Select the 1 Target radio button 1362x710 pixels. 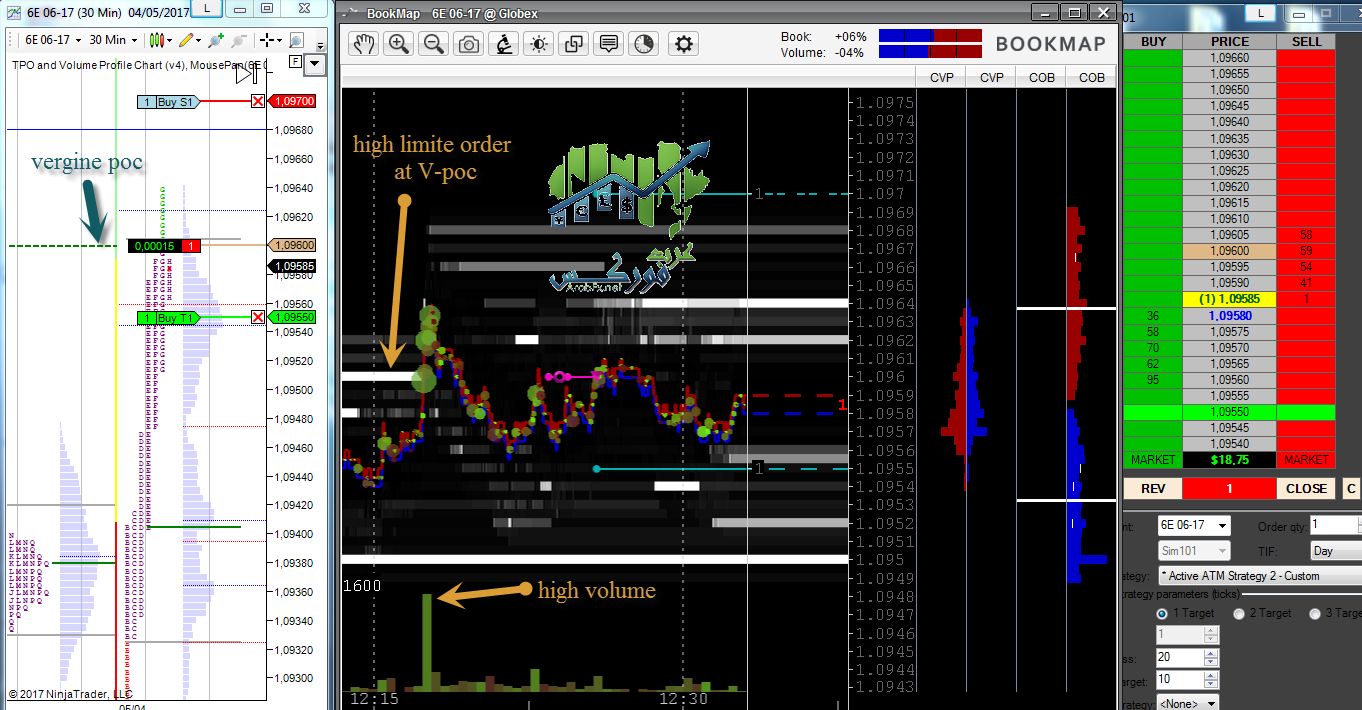tap(1163, 613)
